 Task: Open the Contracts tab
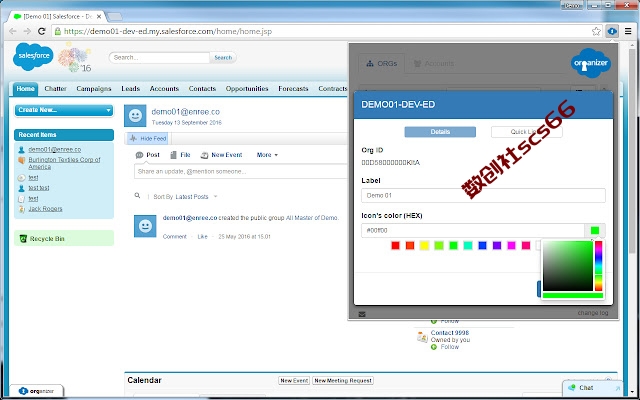tap(333, 89)
